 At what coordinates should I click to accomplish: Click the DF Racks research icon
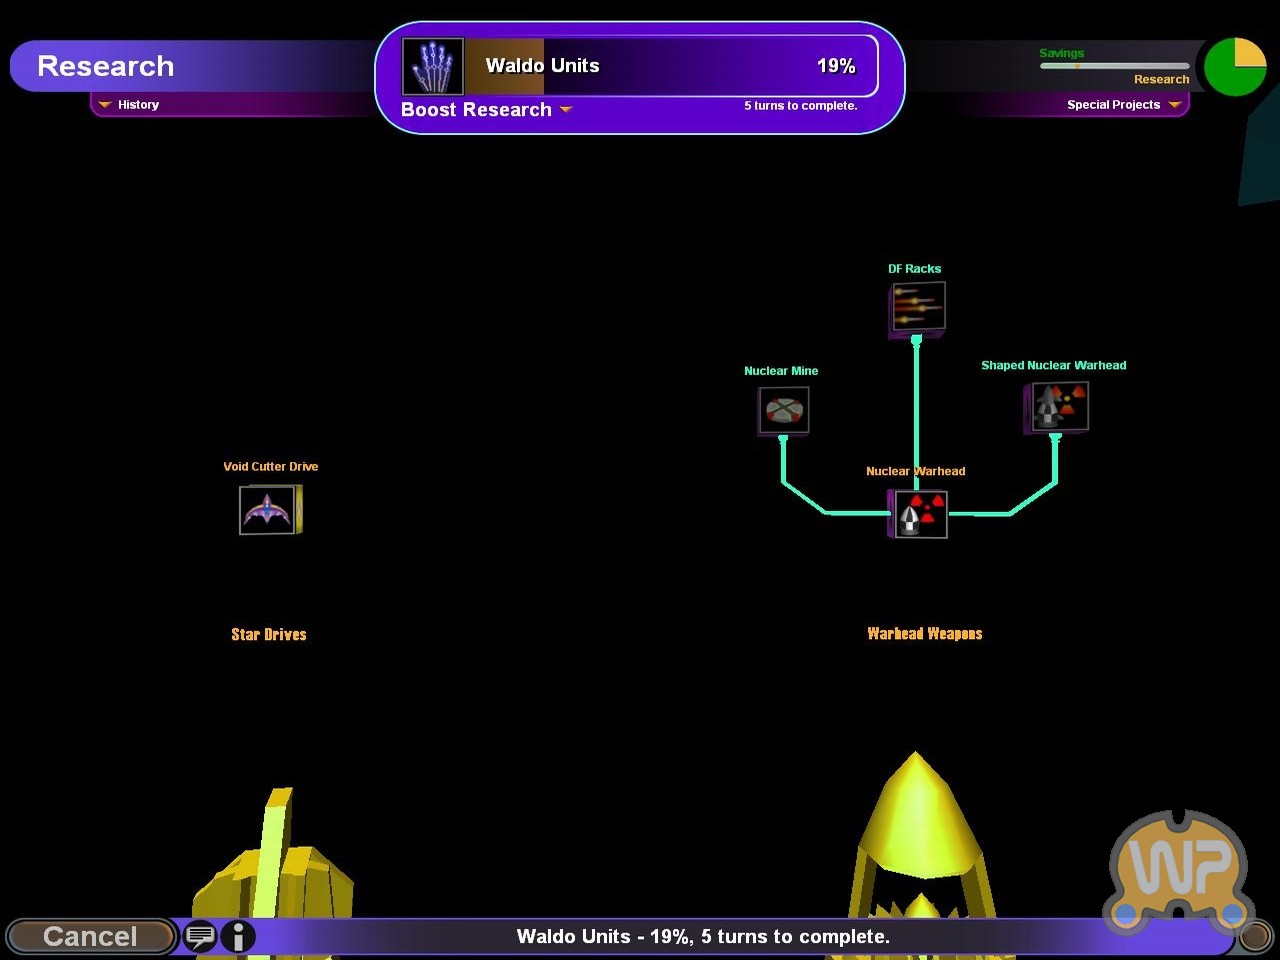[x=917, y=307]
